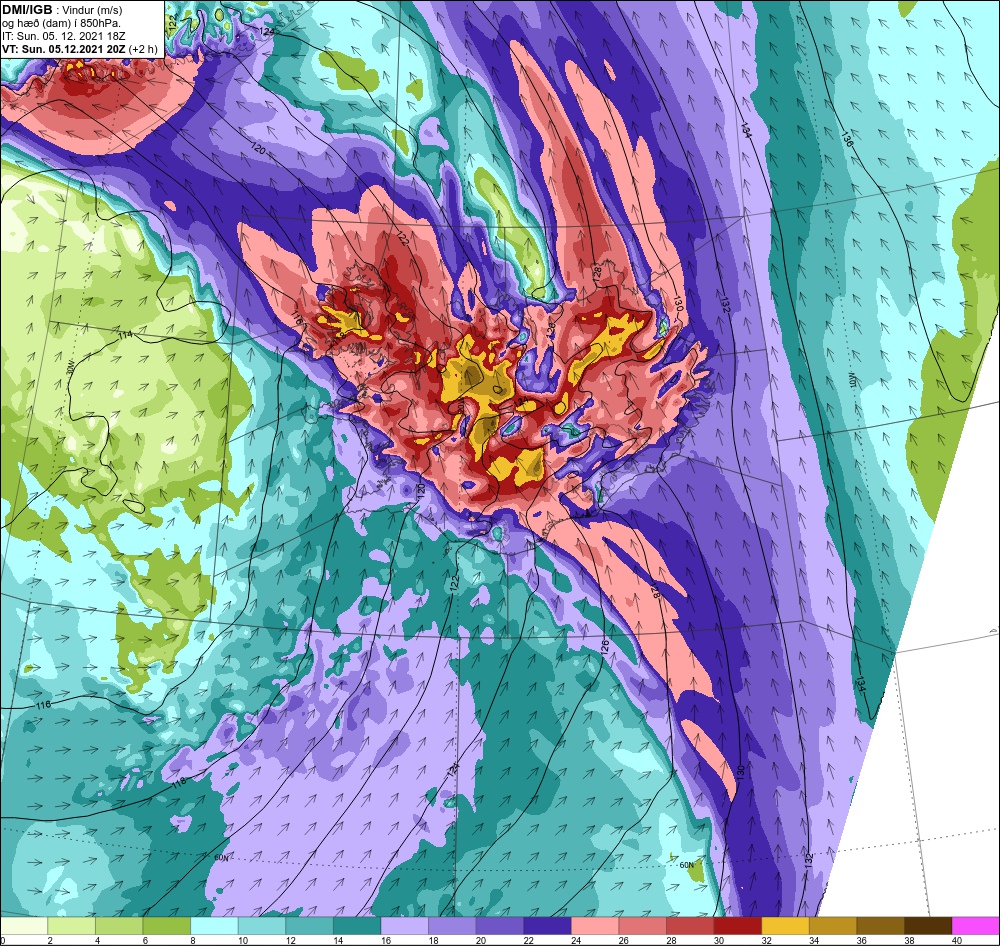Pick the legend tick label 20

pos(480,940)
